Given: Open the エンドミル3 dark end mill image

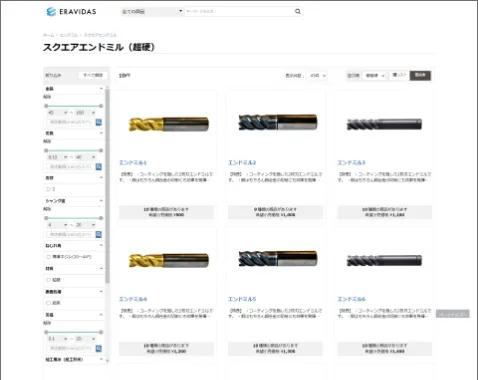Looking at the screenshot, I should pos(384,124).
